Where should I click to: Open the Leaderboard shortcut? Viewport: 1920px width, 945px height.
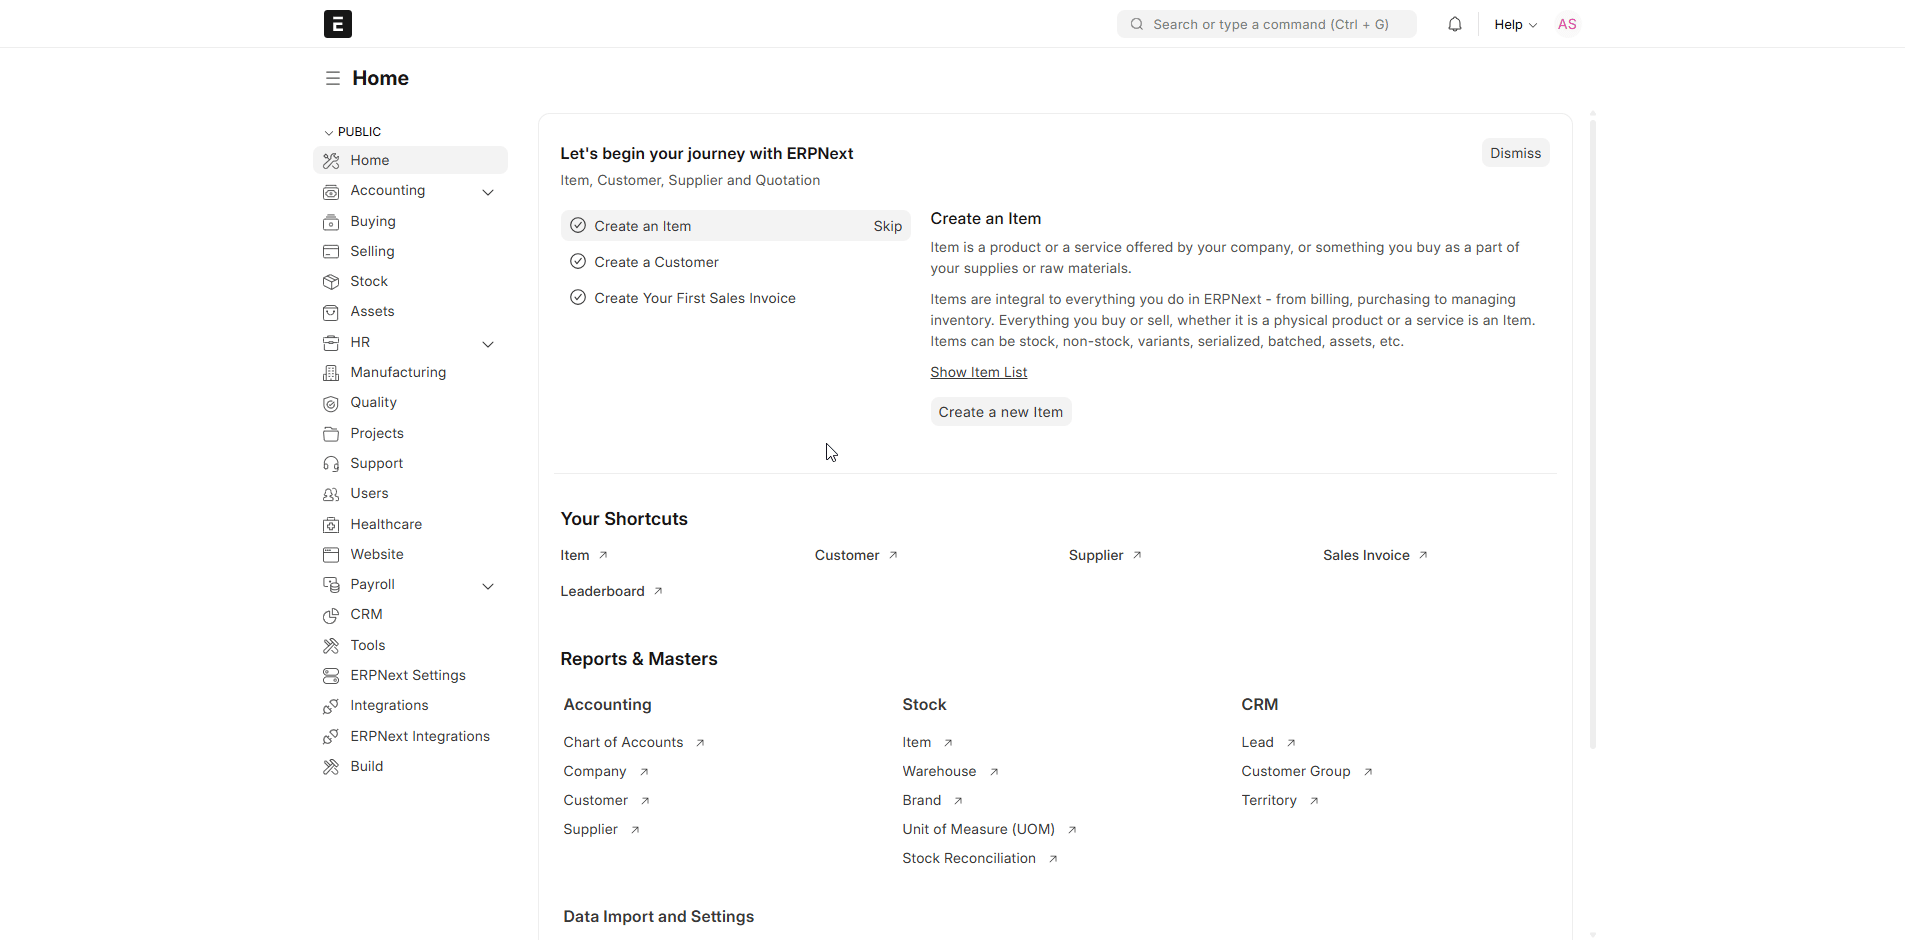pyautogui.click(x=612, y=591)
